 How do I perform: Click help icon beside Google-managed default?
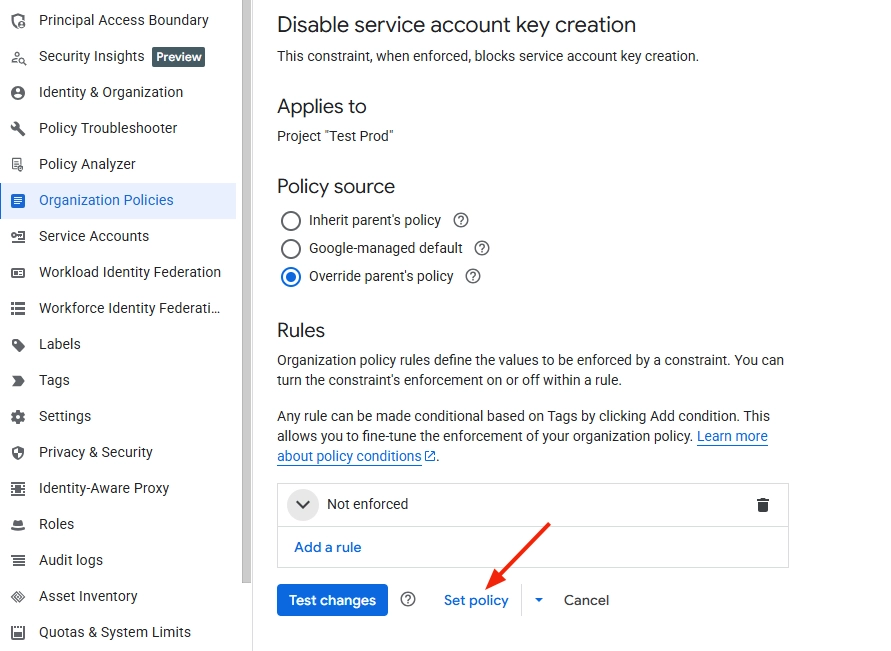(x=482, y=248)
